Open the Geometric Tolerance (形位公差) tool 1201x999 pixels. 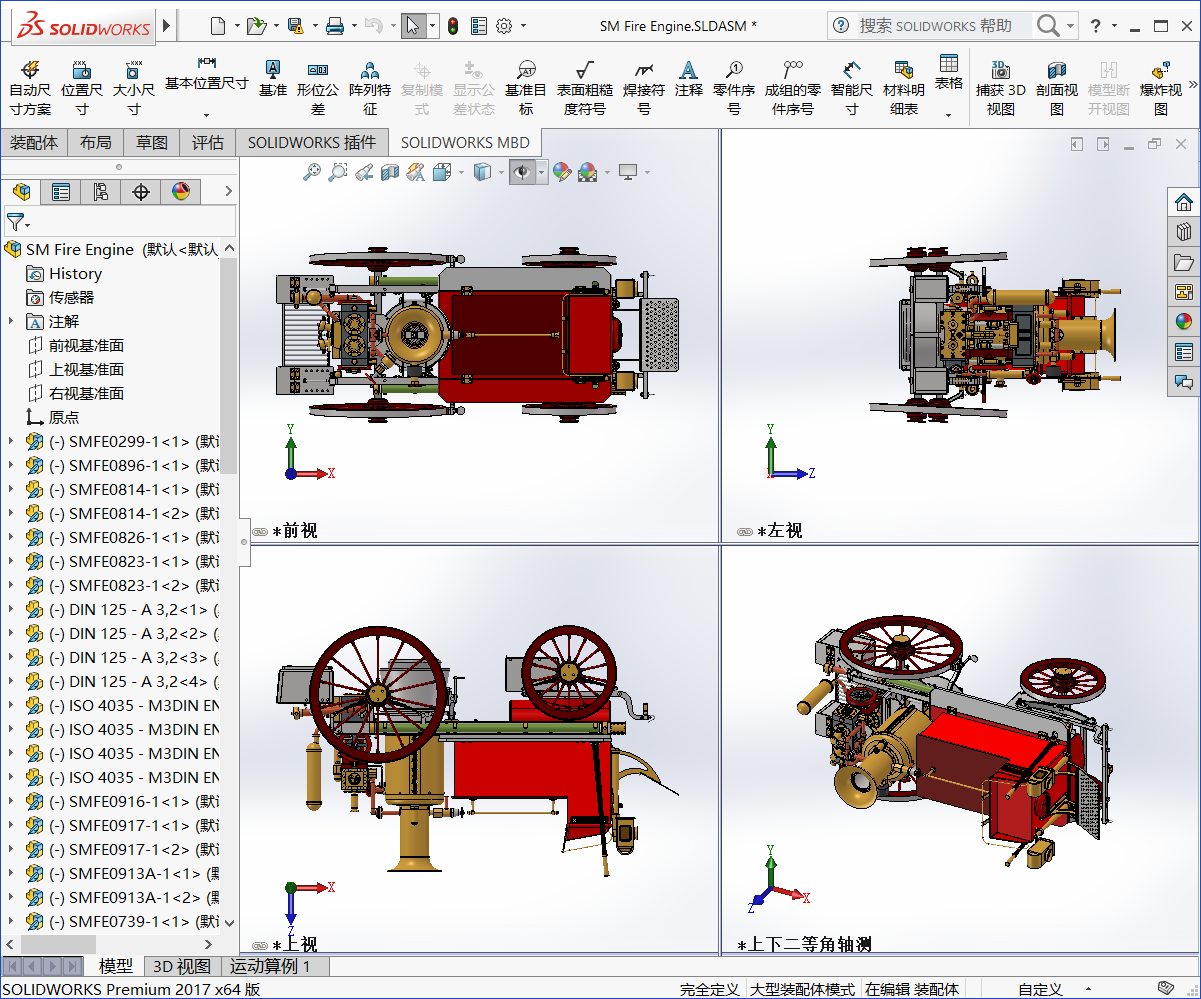click(318, 88)
